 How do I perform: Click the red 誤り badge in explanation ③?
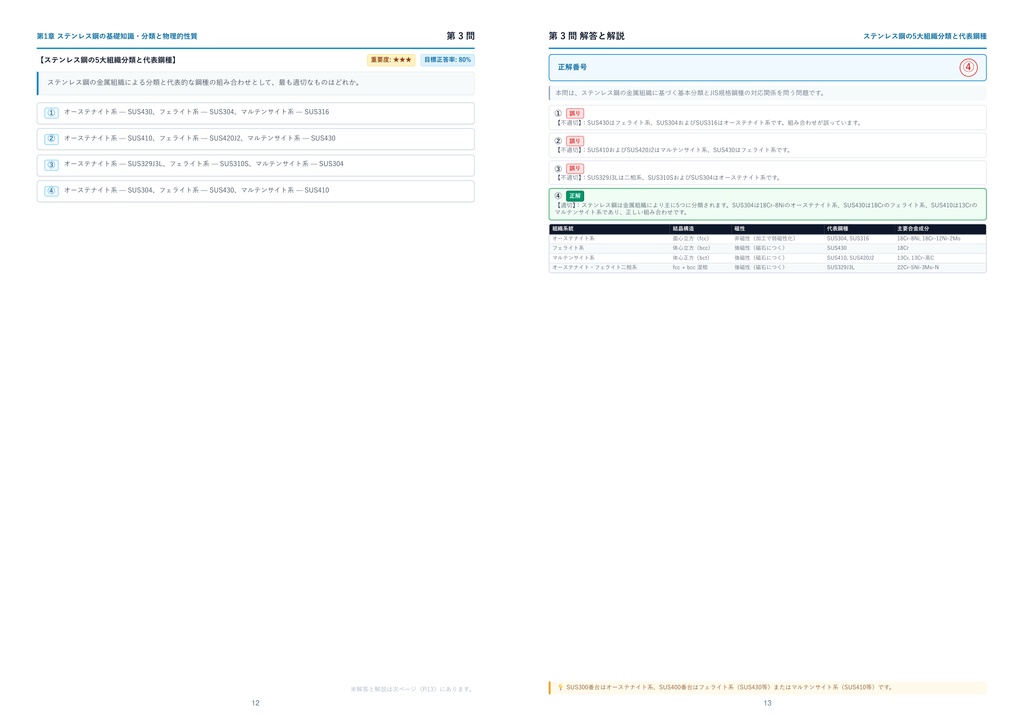coord(575,168)
